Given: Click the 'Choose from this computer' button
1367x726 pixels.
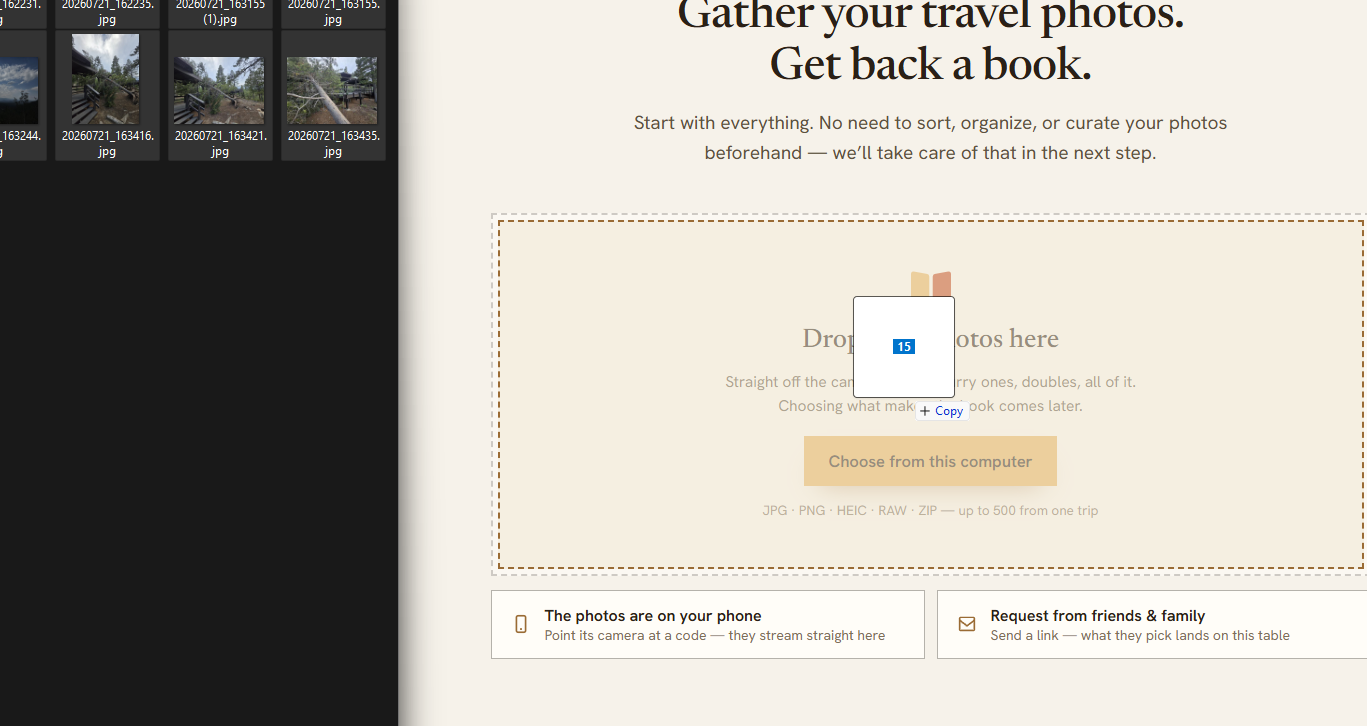Looking at the screenshot, I should (x=930, y=461).
